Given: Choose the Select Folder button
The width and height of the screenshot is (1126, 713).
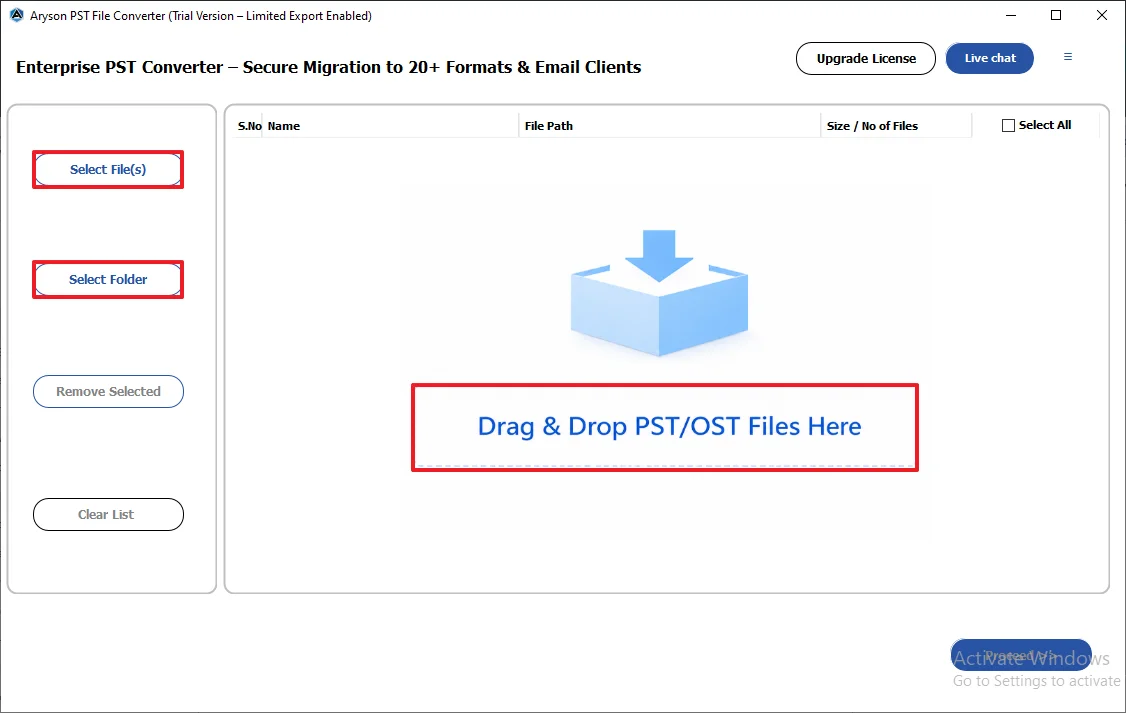Looking at the screenshot, I should [108, 279].
